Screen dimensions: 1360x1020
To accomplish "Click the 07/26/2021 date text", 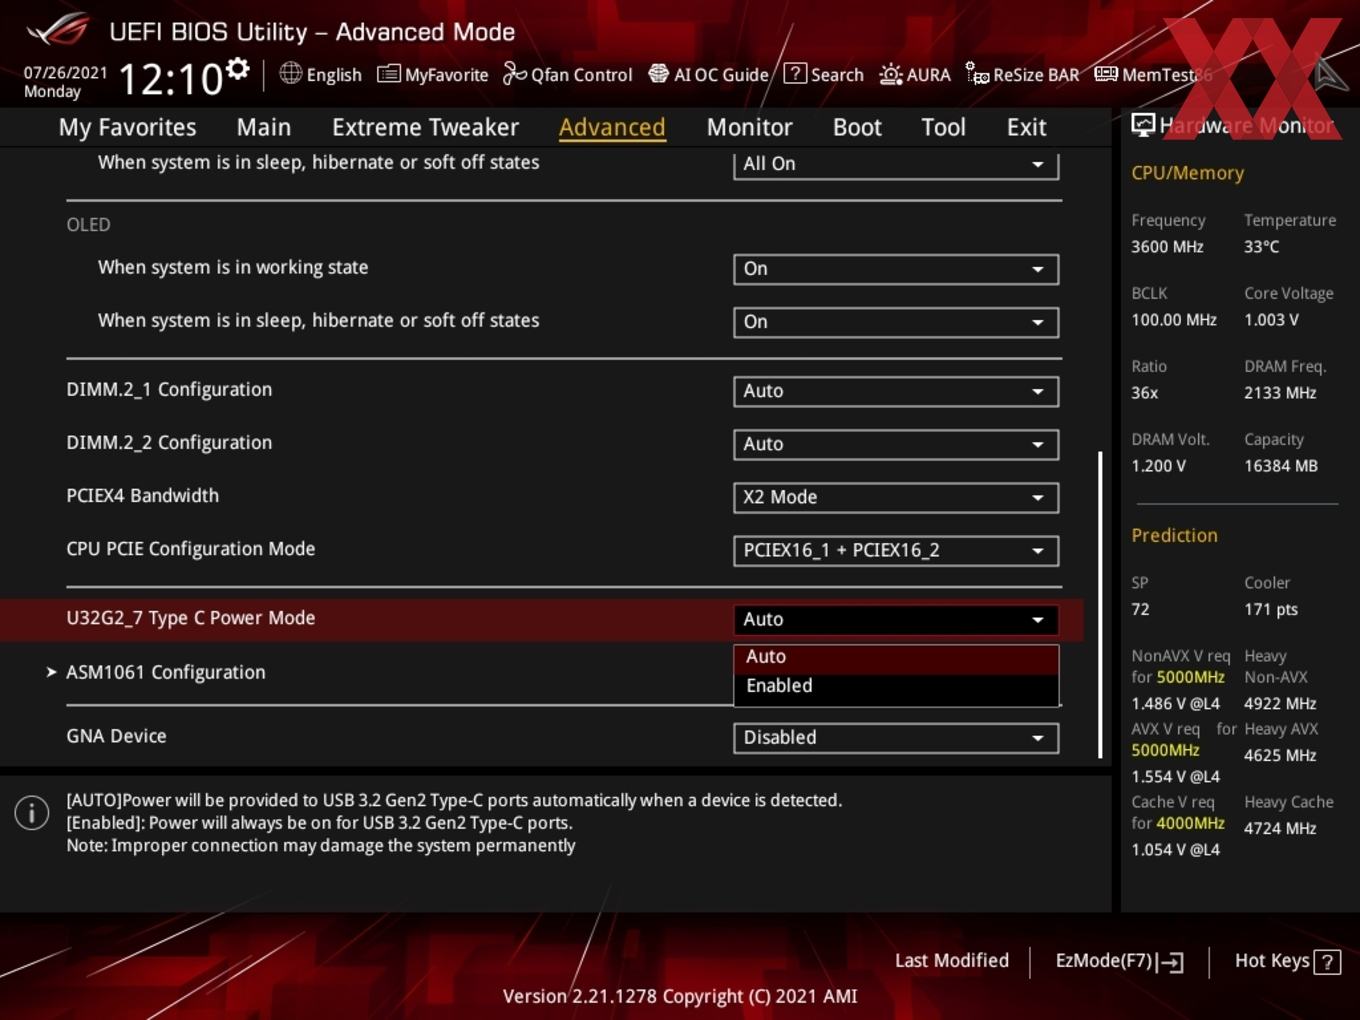I will [x=65, y=72].
